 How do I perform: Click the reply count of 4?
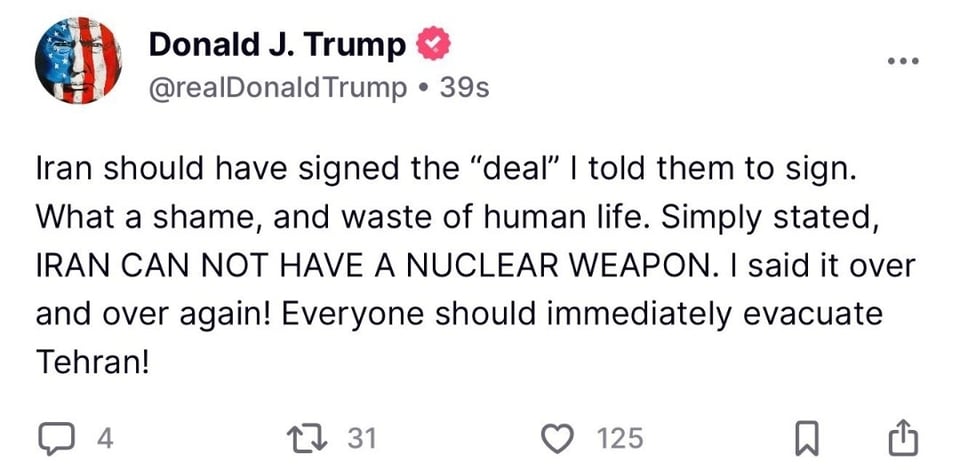(x=104, y=438)
